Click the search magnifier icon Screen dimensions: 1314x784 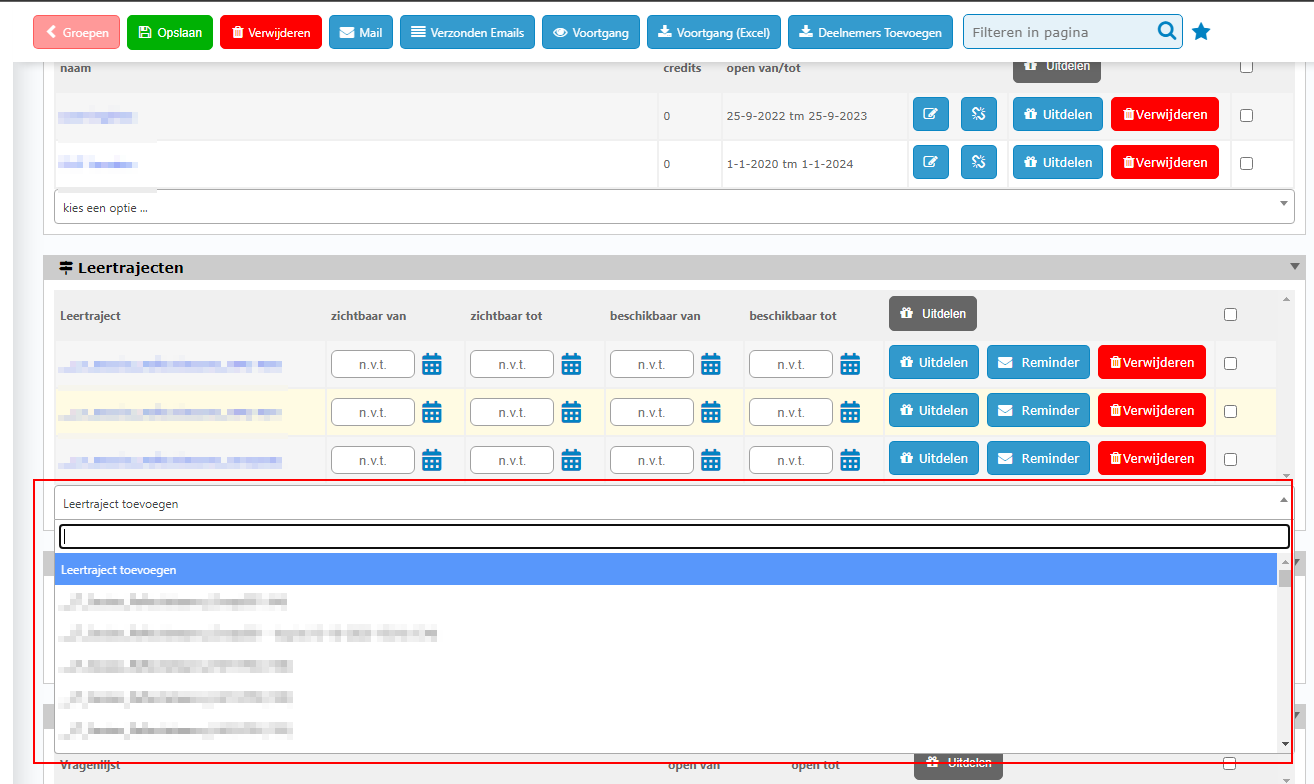[1166, 32]
